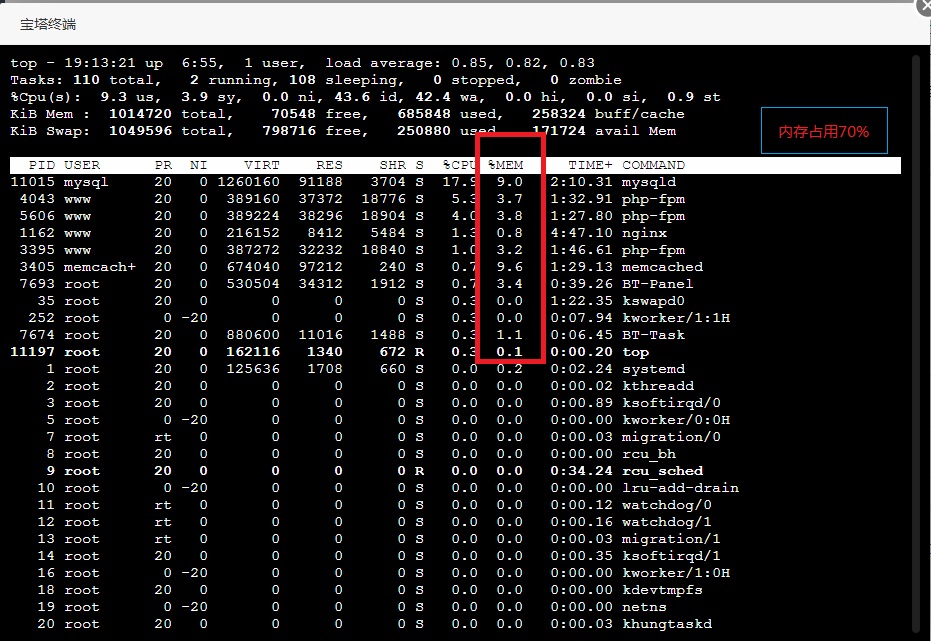Click the USER column header

pyautogui.click(x=82, y=165)
